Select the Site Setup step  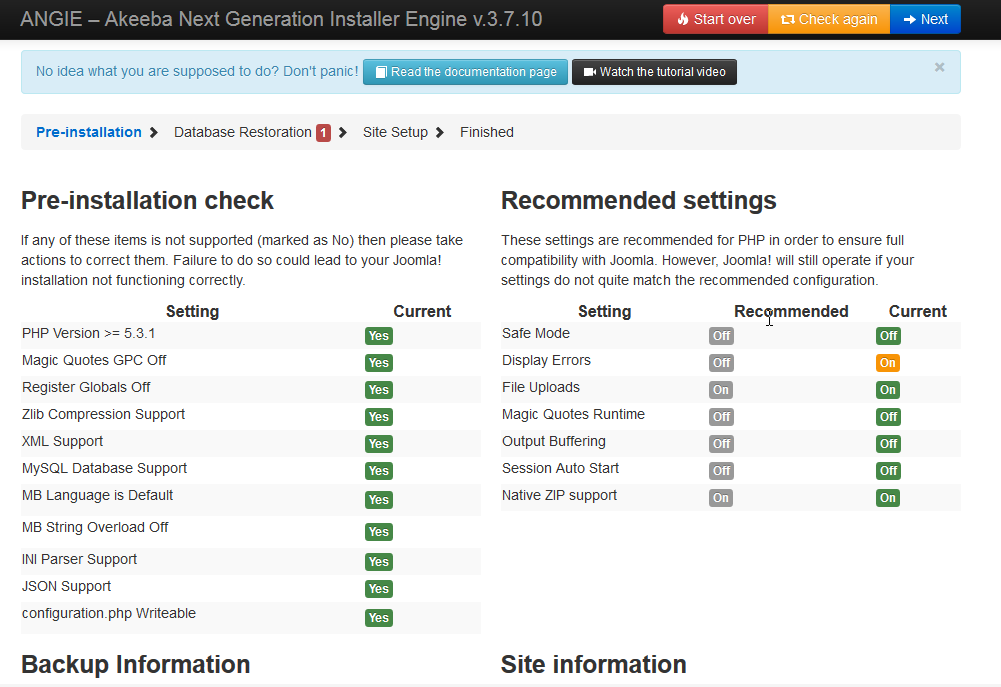[395, 132]
